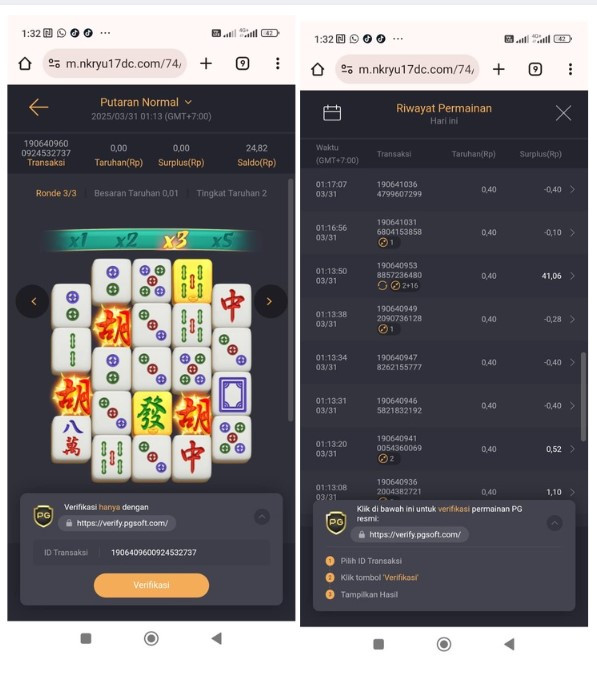597x691 pixels.
Task: Close the Riwayat Permainan panel
Action: point(563,113)
